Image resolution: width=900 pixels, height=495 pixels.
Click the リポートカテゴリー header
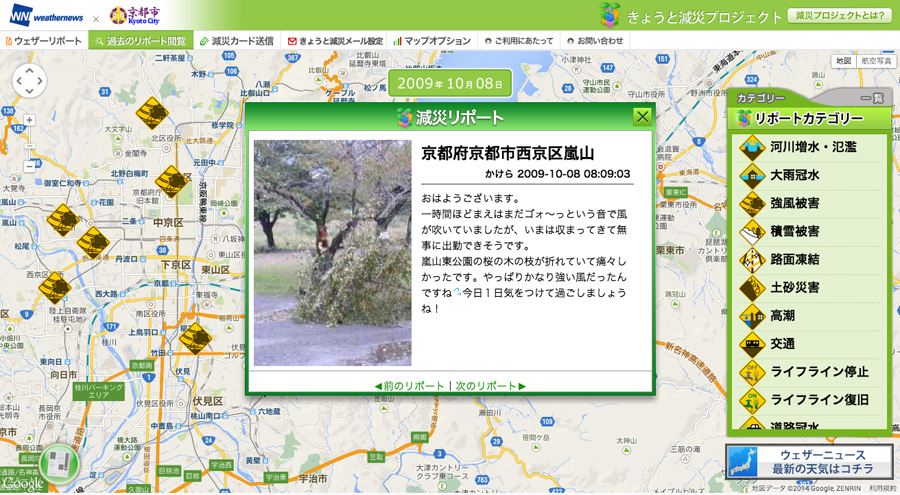(808, 119)
